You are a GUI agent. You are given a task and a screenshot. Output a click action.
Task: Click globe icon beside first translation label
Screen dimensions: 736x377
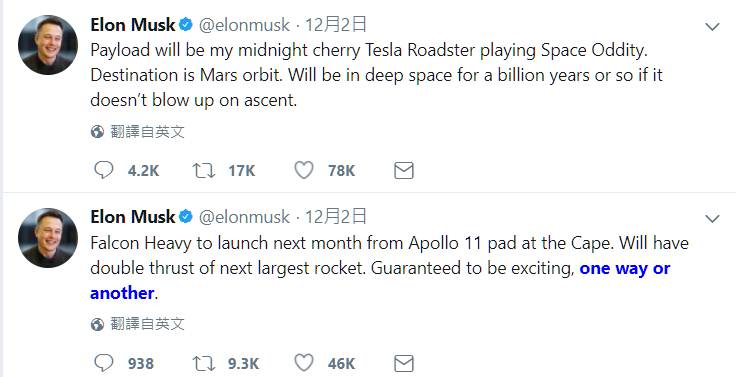[97, 132]
